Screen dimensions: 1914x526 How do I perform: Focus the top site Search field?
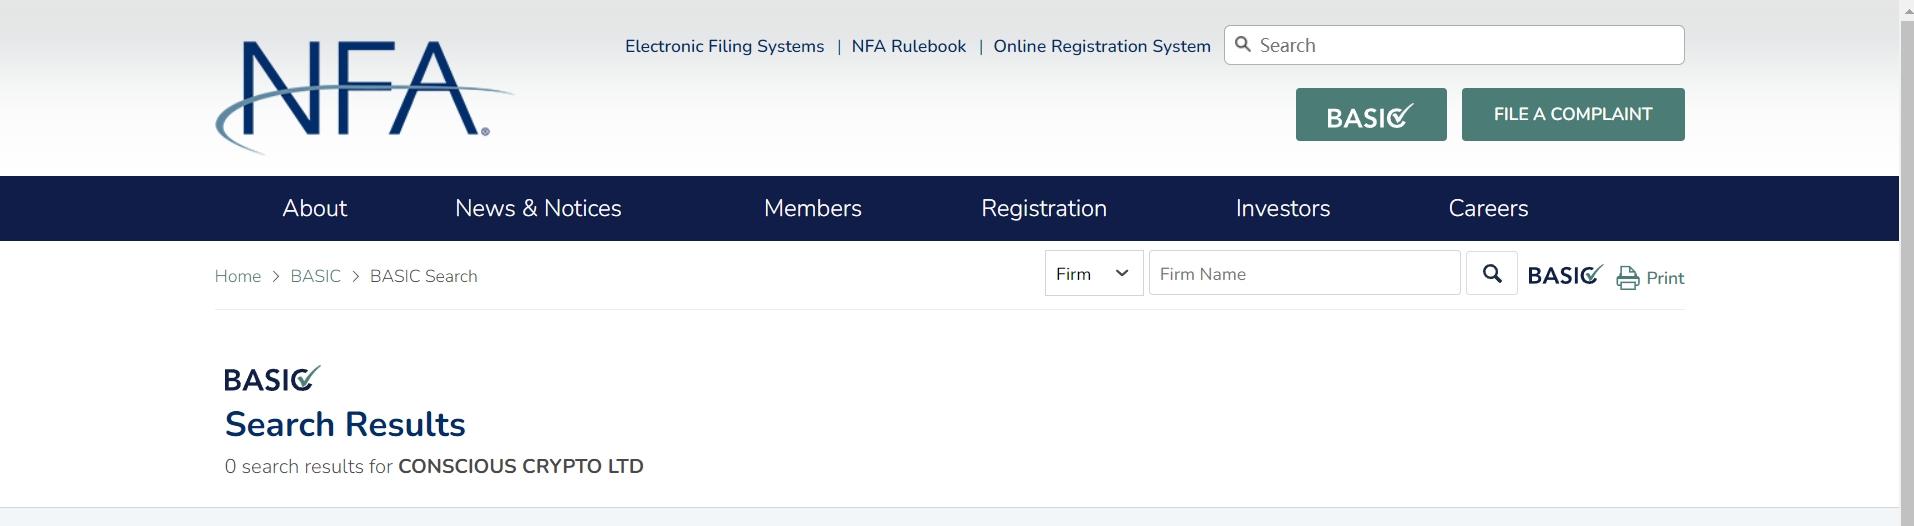[1454, 45]
